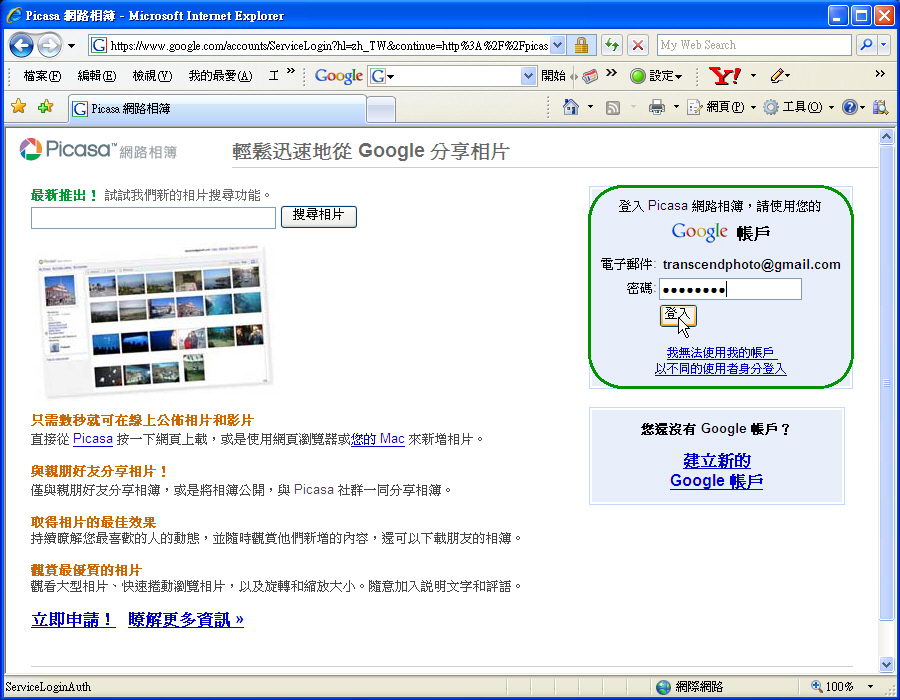Screen dimensions: 900x700
Task: Click 建立新的 Google 帳戶 link
Action: click(x=716, y=470)
